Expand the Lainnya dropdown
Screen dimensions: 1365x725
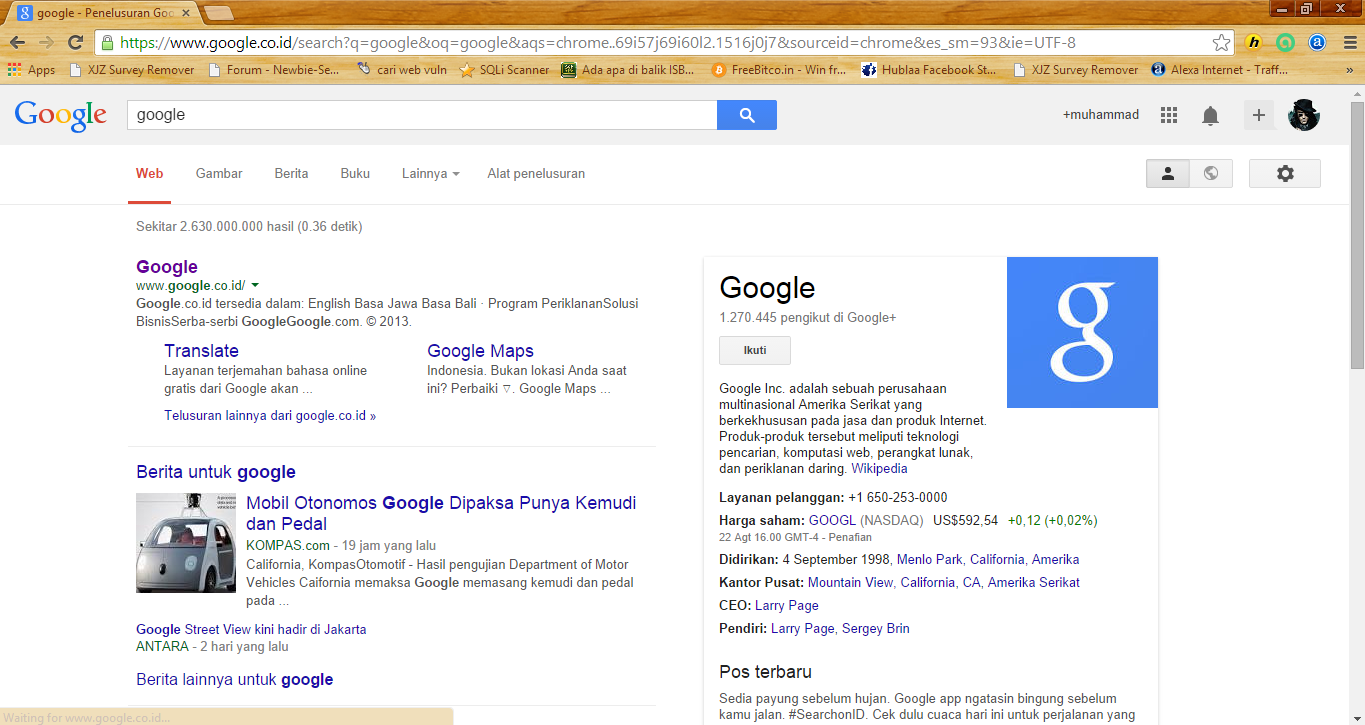point(431,173)
